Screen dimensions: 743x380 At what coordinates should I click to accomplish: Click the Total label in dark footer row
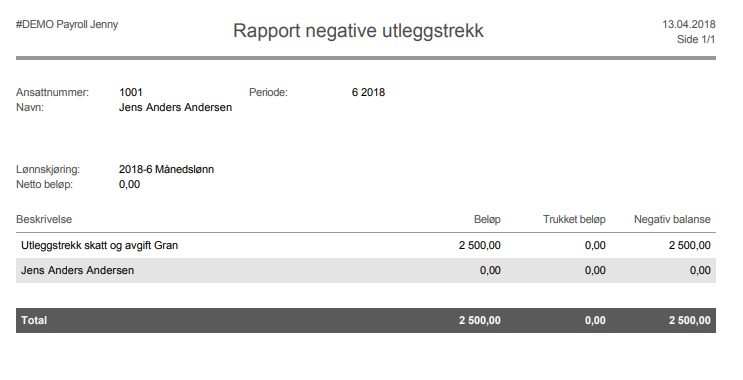[x=34, y=321]
